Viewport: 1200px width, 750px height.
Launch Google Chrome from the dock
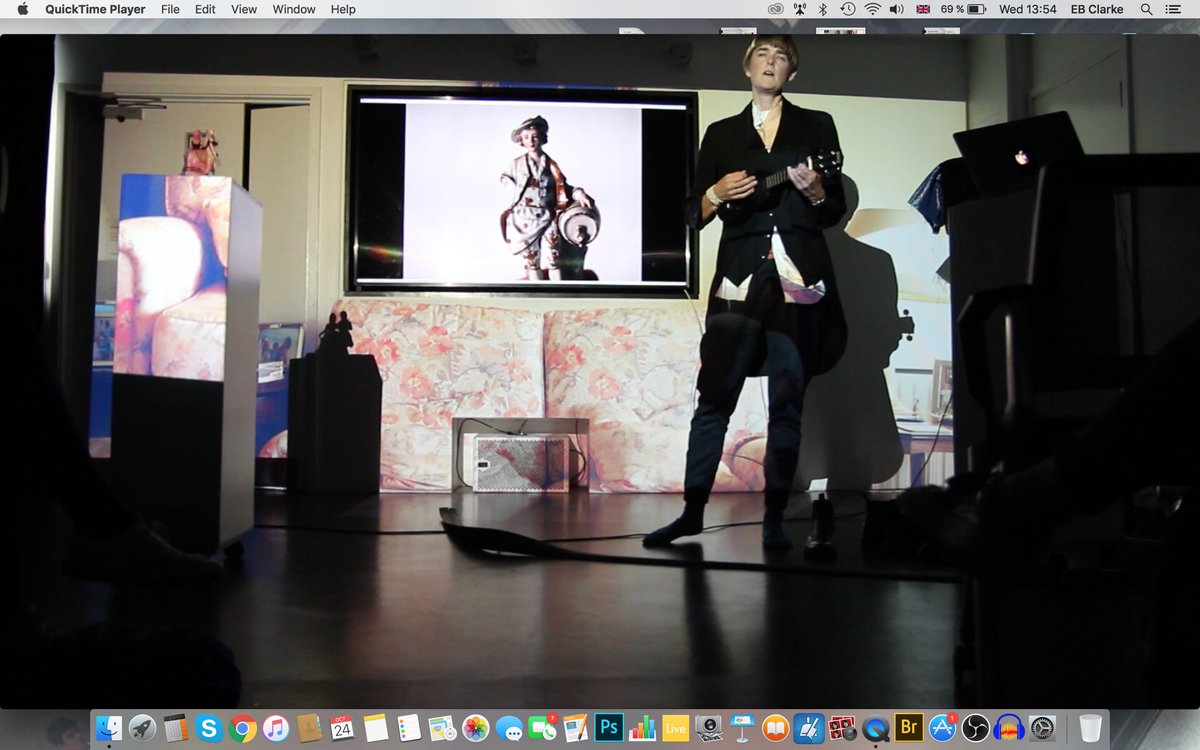[242, 728]
